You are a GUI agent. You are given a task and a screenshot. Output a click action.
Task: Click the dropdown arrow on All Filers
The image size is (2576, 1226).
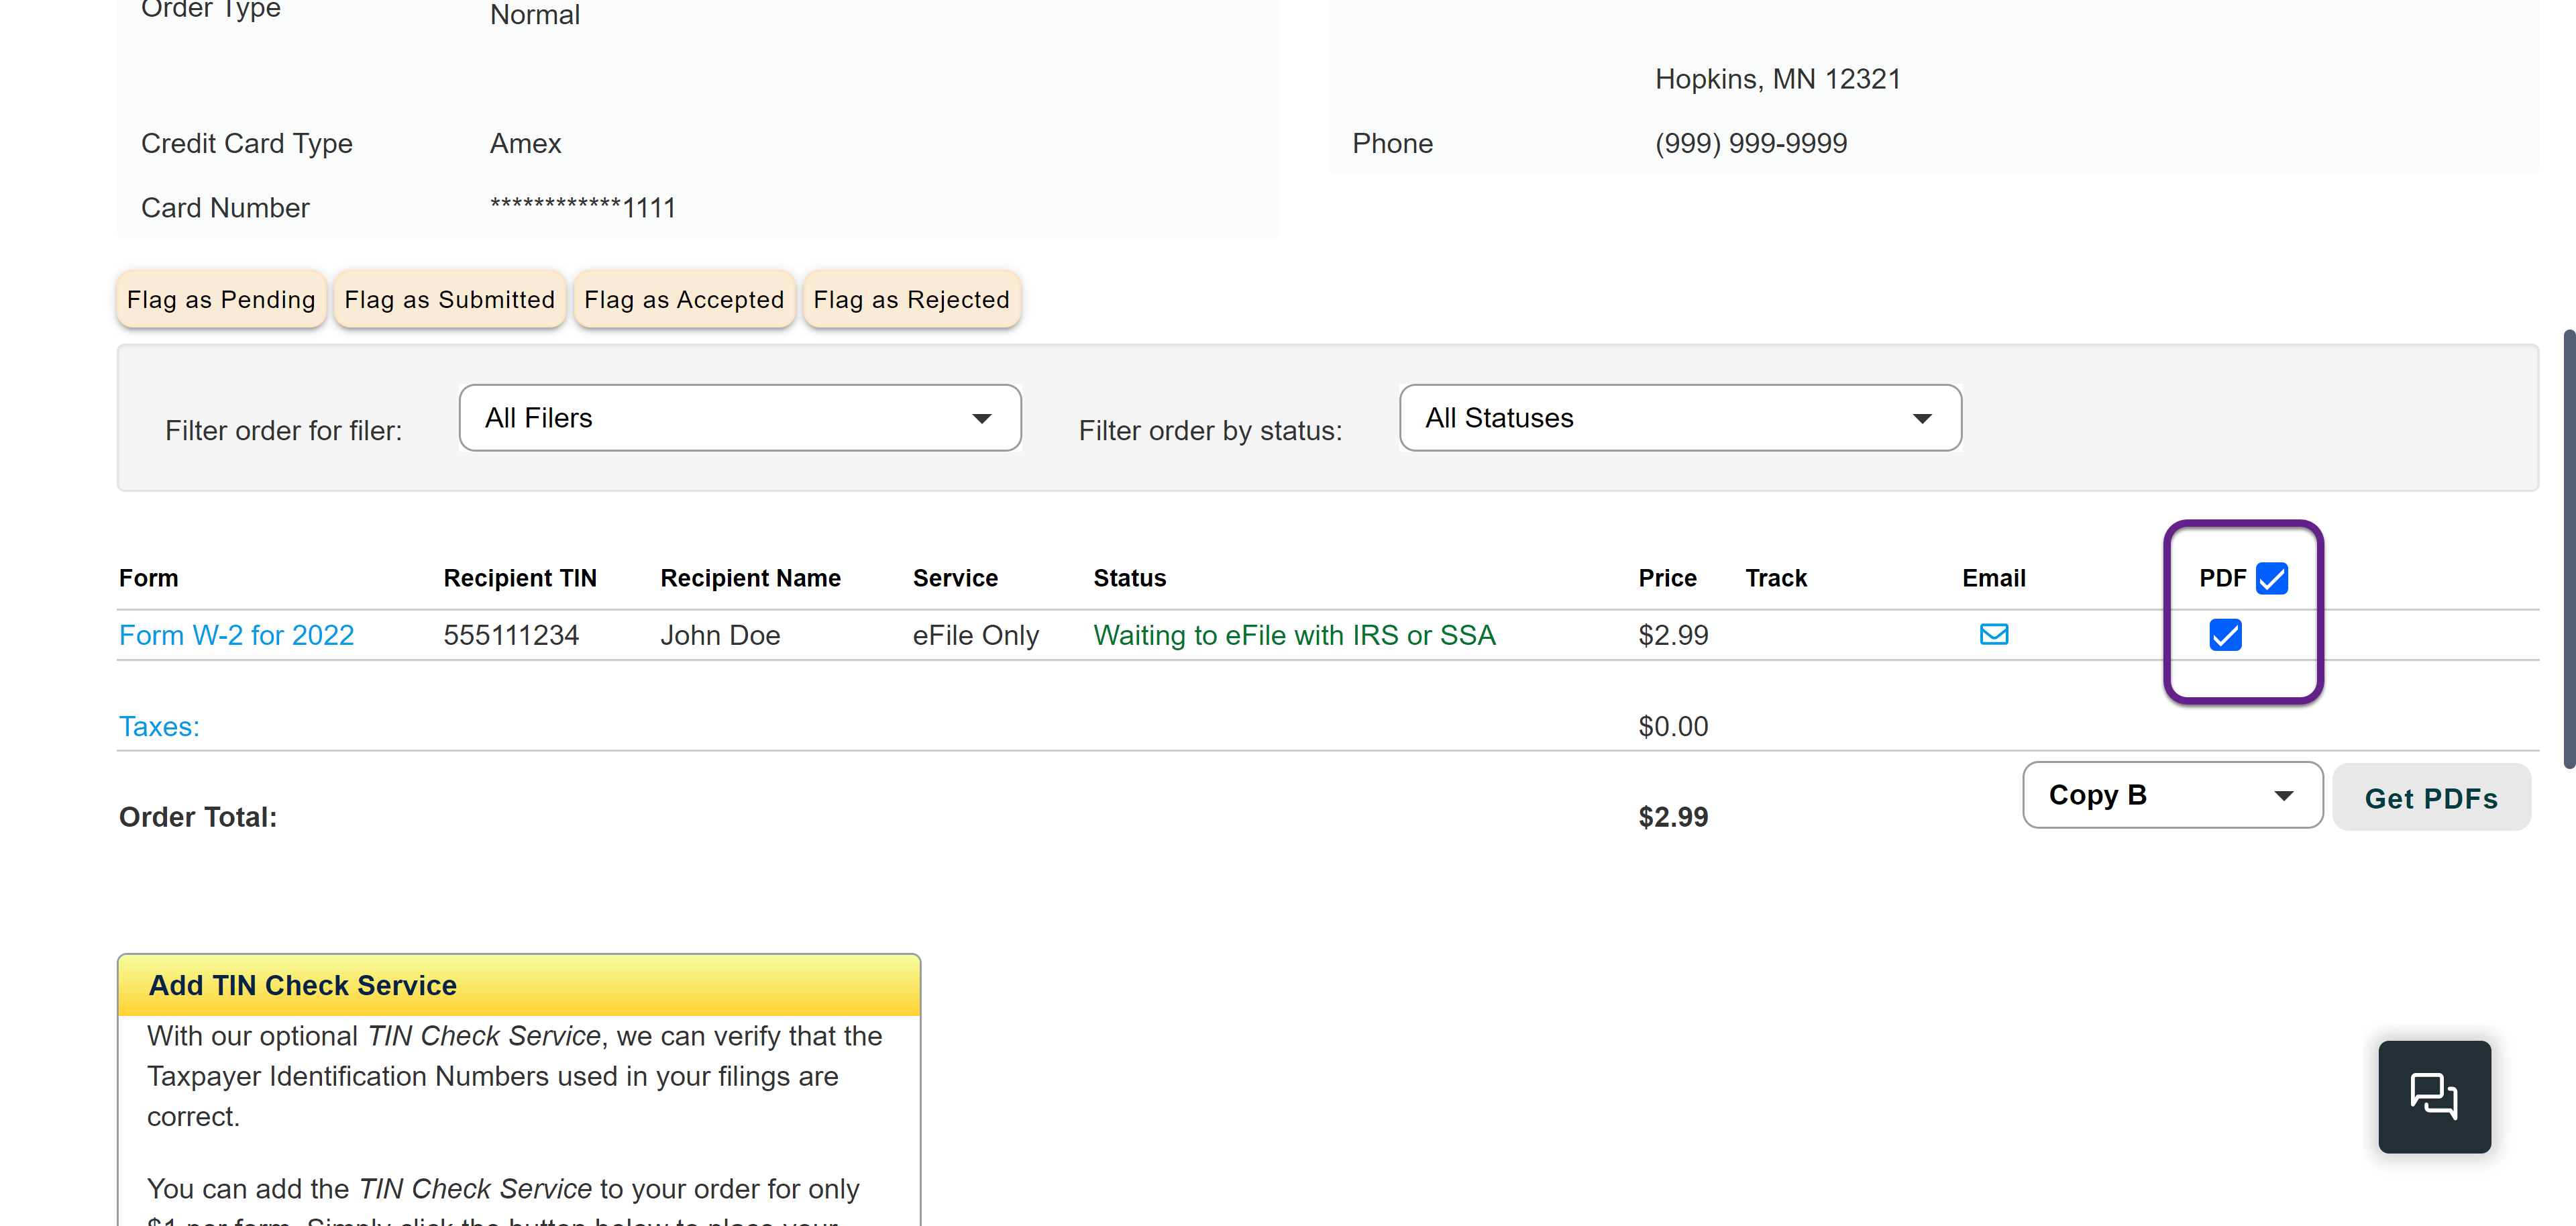tap(981, 418)
